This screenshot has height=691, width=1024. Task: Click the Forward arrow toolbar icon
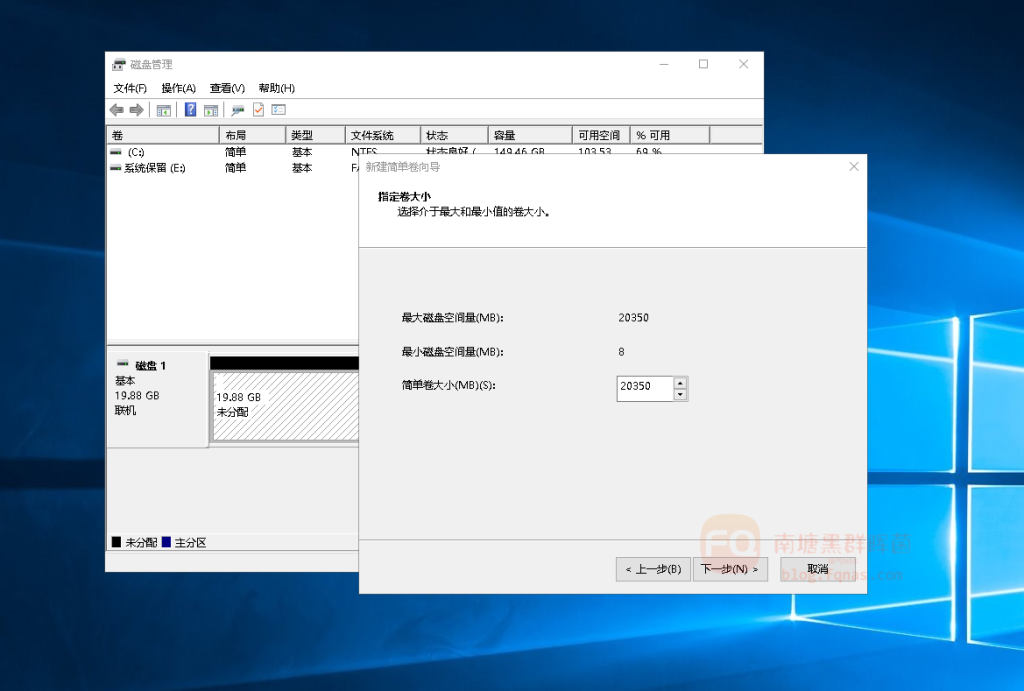(136, 110)
